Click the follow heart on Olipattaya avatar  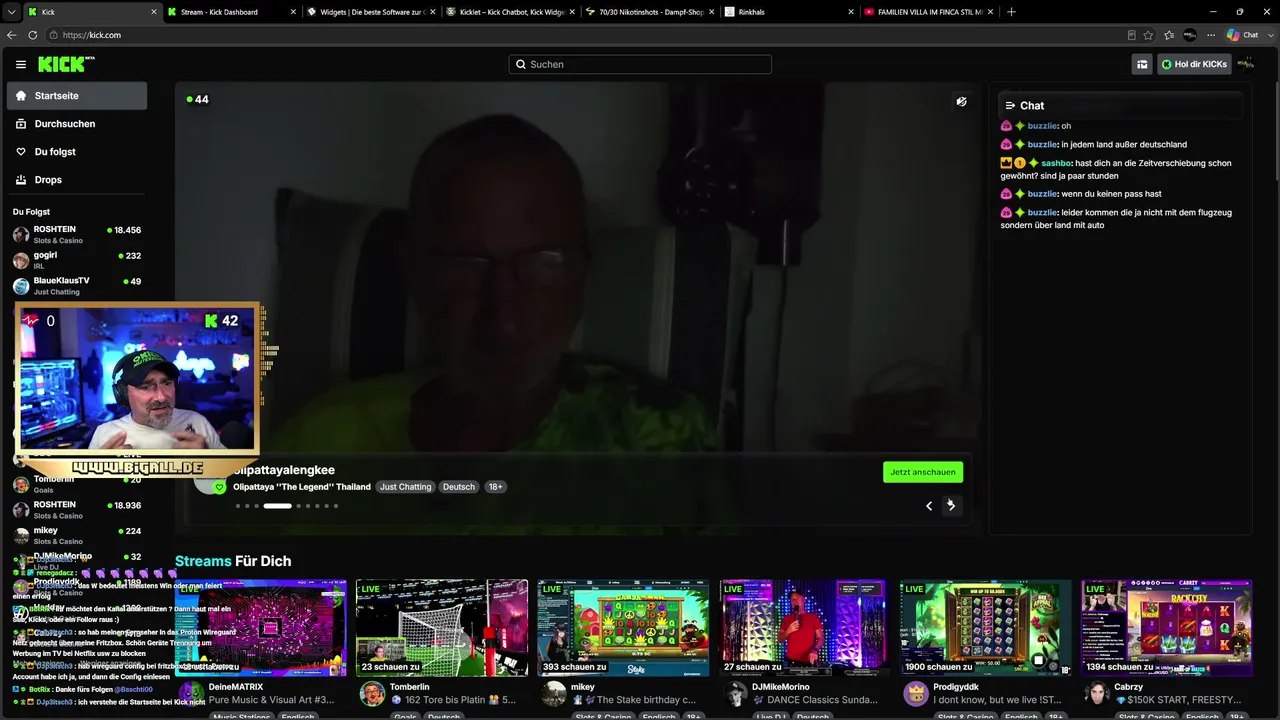click(x=220, y=488)
